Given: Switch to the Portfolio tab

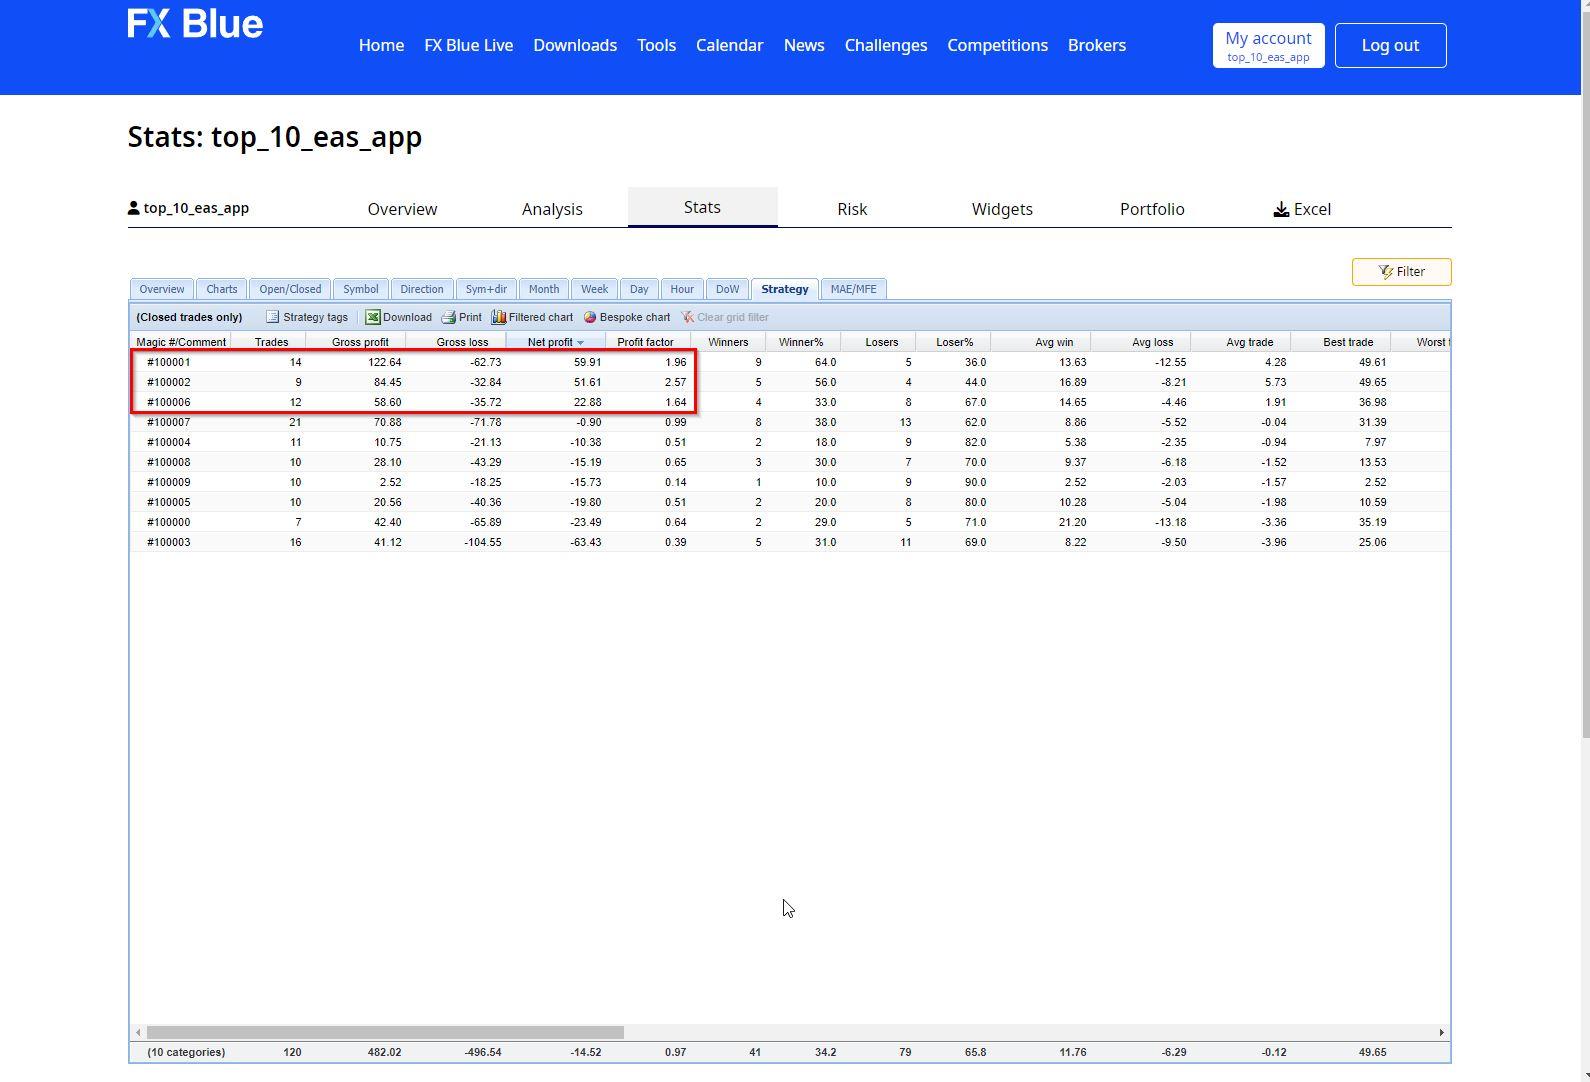Looking at the screenshot, I should (x=1152, y=209).
